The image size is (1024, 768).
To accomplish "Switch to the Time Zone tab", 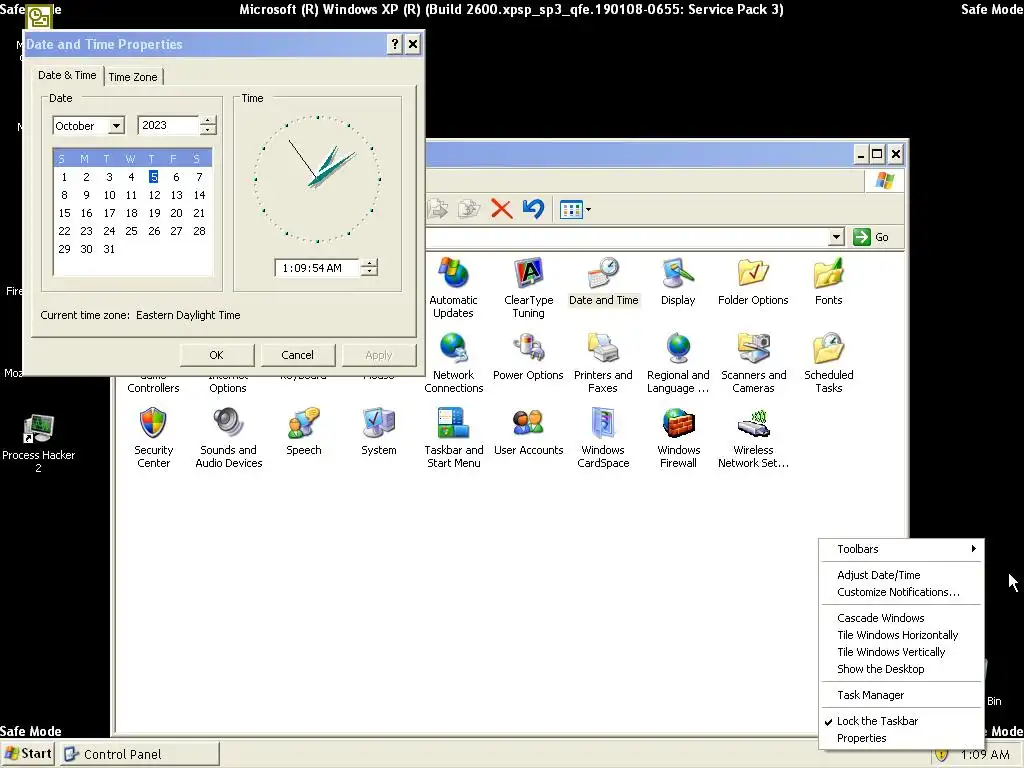I will (x=133, y=77).
